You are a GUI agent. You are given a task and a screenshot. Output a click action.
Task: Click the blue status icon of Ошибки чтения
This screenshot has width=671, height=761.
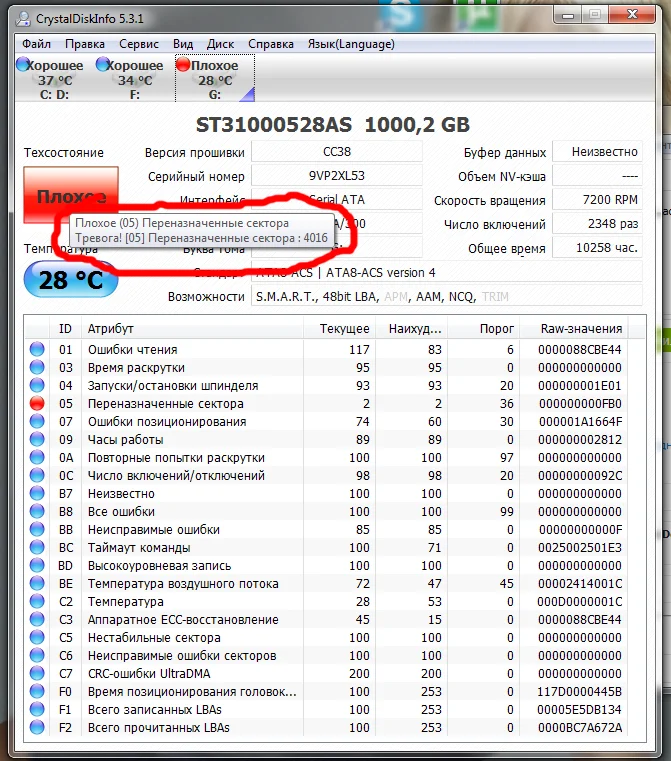pos(37,349)
